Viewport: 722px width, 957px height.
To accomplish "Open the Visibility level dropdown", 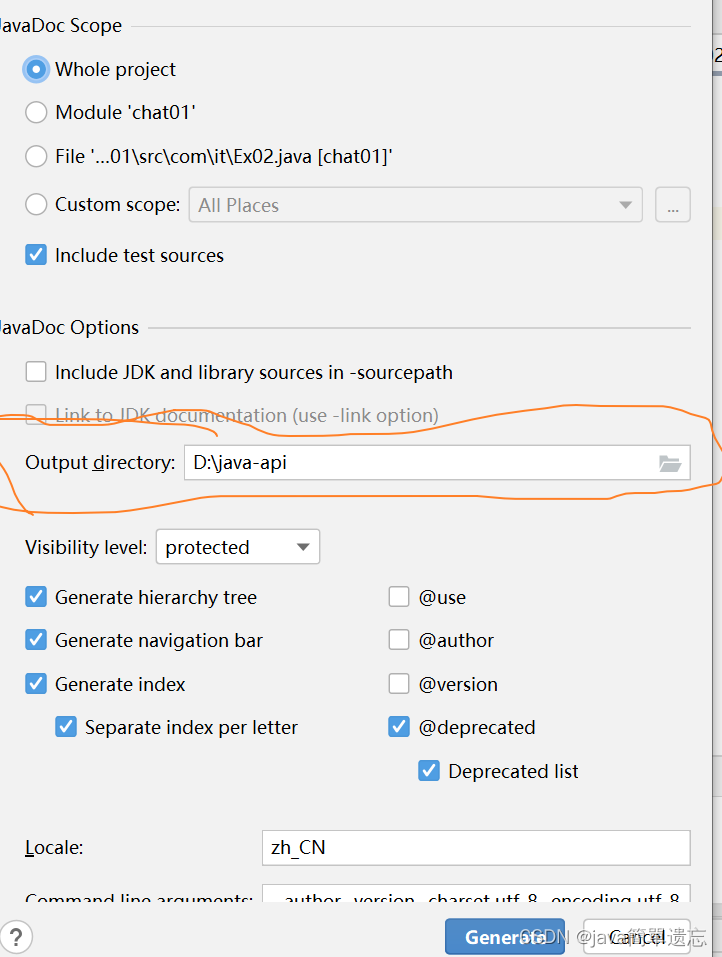I will pyautogui.click(x=238, y=547).
